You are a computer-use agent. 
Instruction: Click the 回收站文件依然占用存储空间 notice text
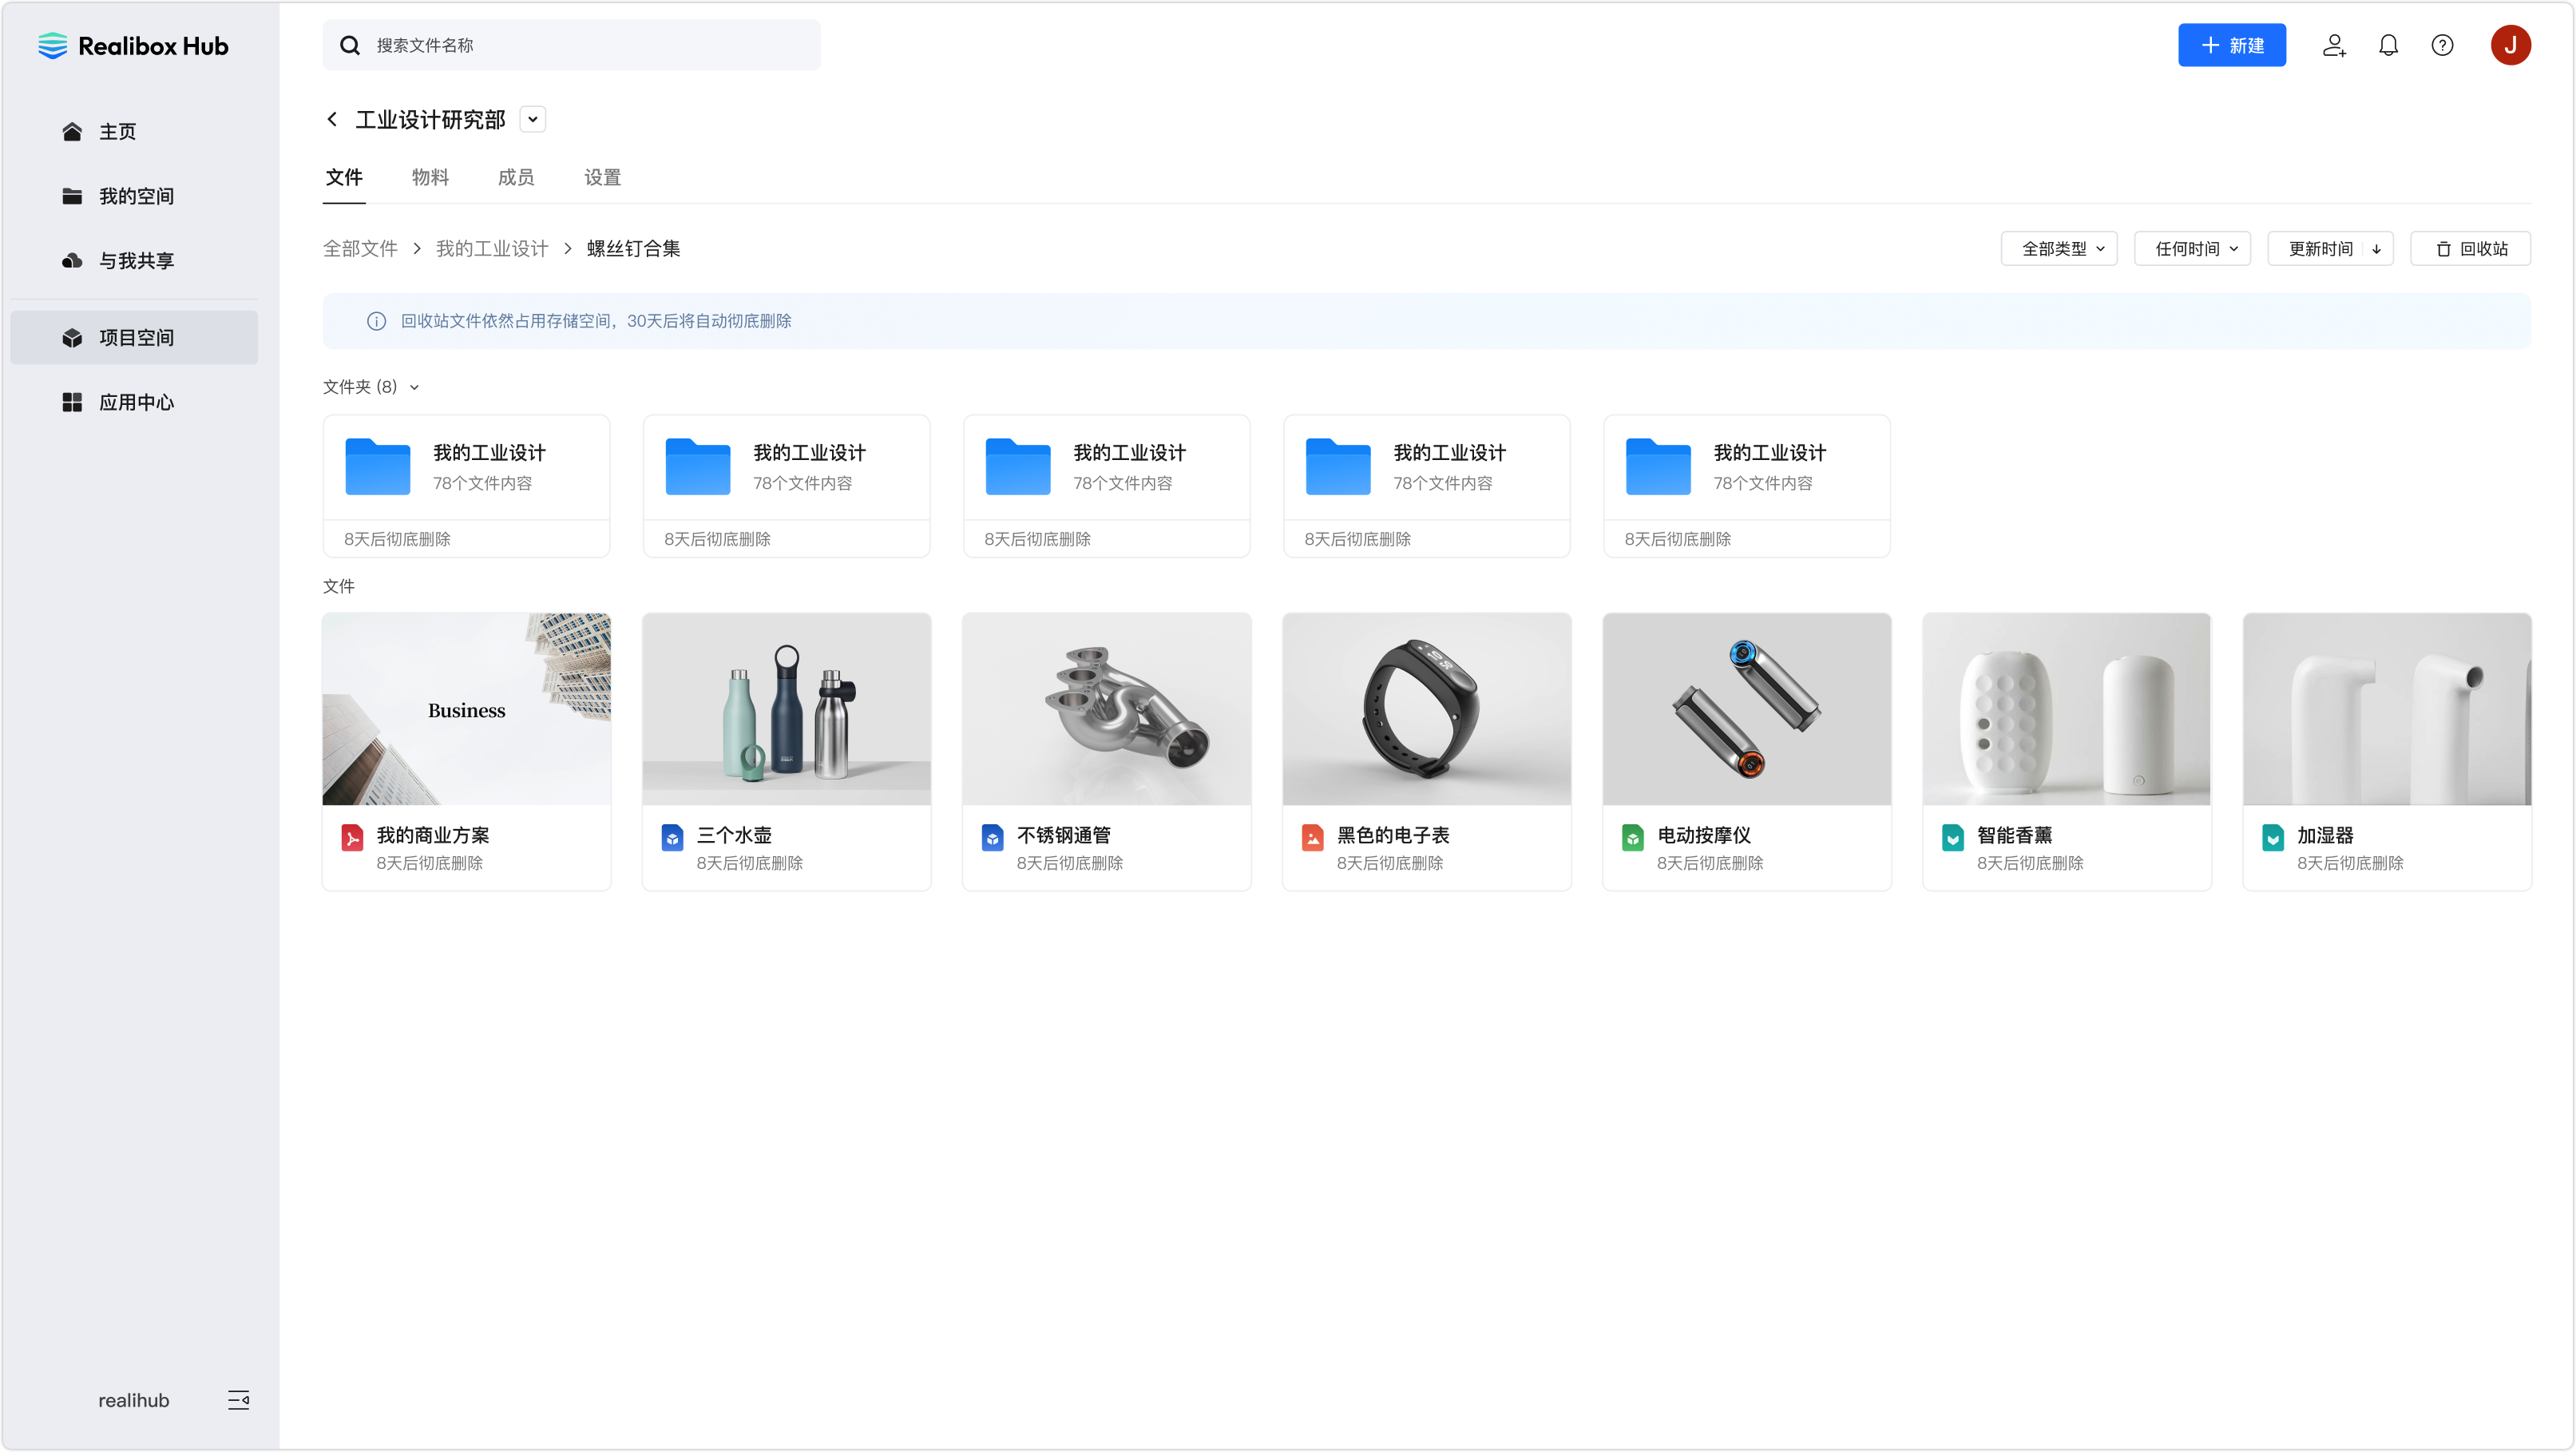click(x=596, y=321)
